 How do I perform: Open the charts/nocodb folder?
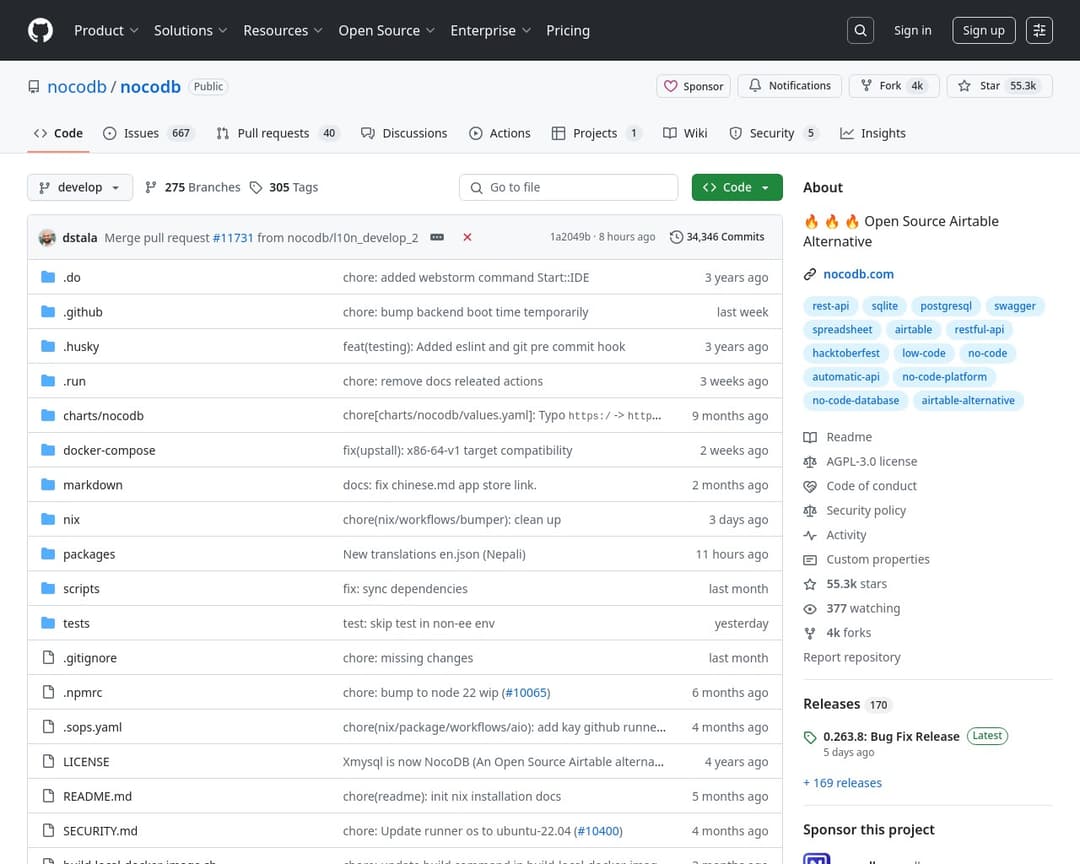pos(103,416)
